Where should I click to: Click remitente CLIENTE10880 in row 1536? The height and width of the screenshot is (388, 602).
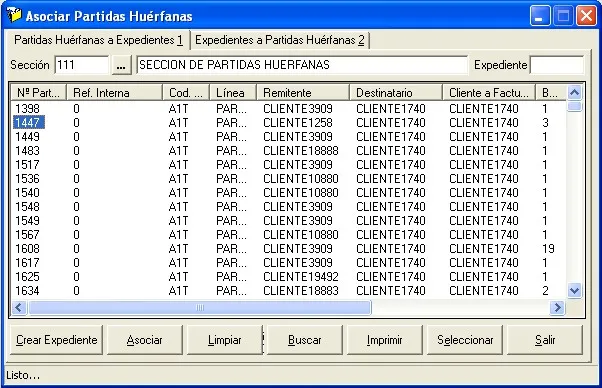pyautogui.click(x=301, y=179)
